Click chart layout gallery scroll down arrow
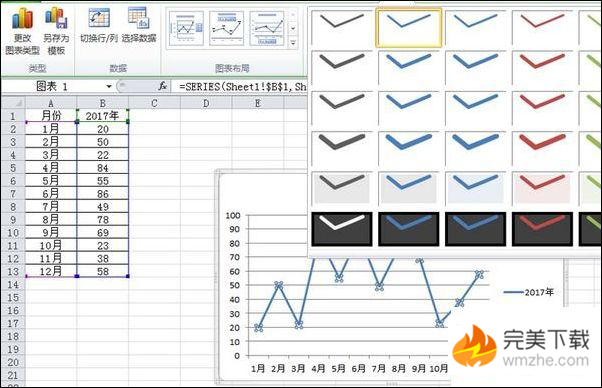Image resolution: width=602 pixels, height=388 pixels. (293, 29)
